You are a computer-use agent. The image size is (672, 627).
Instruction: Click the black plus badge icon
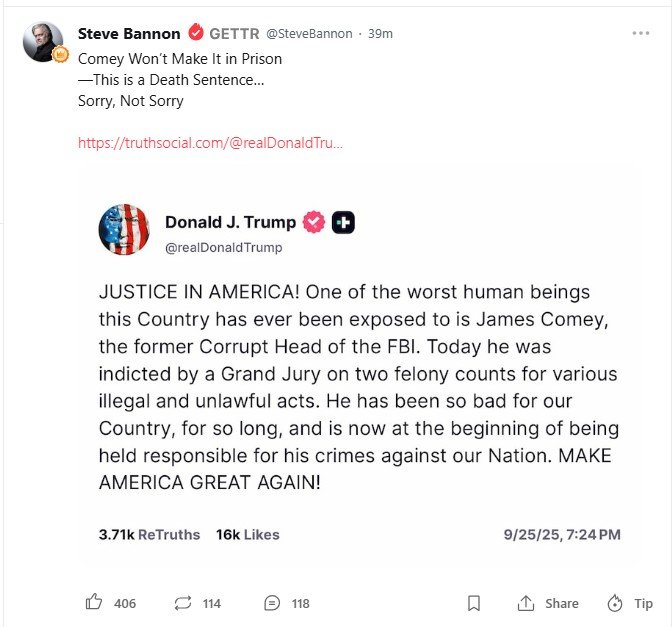point(343,222)
